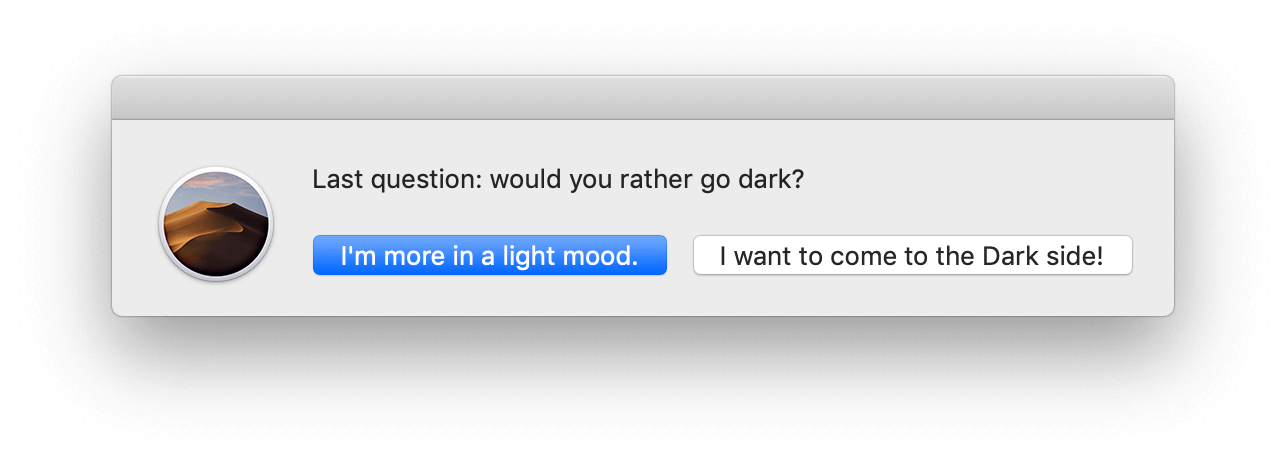Switch to dark mode via the Dark side button
Image resolution: width=1286 pixels, height=464 pixels.
pos(912,255)
